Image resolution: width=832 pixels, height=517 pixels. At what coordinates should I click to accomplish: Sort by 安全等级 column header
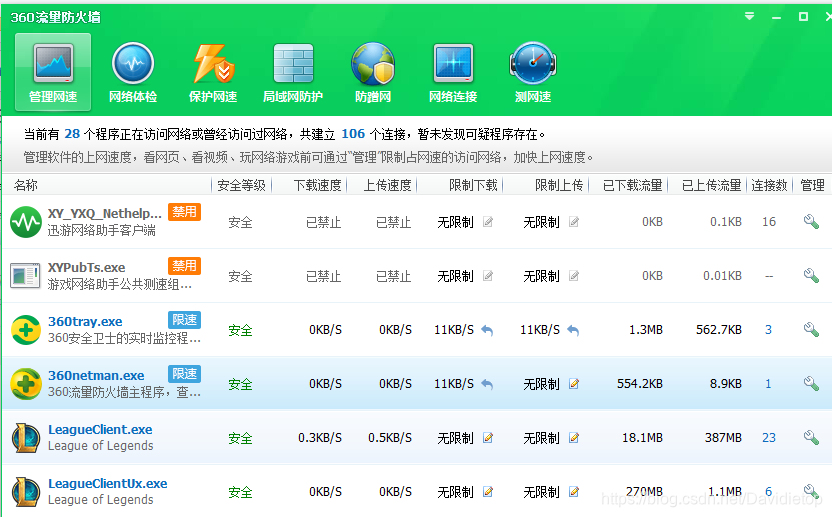(241, 185)
